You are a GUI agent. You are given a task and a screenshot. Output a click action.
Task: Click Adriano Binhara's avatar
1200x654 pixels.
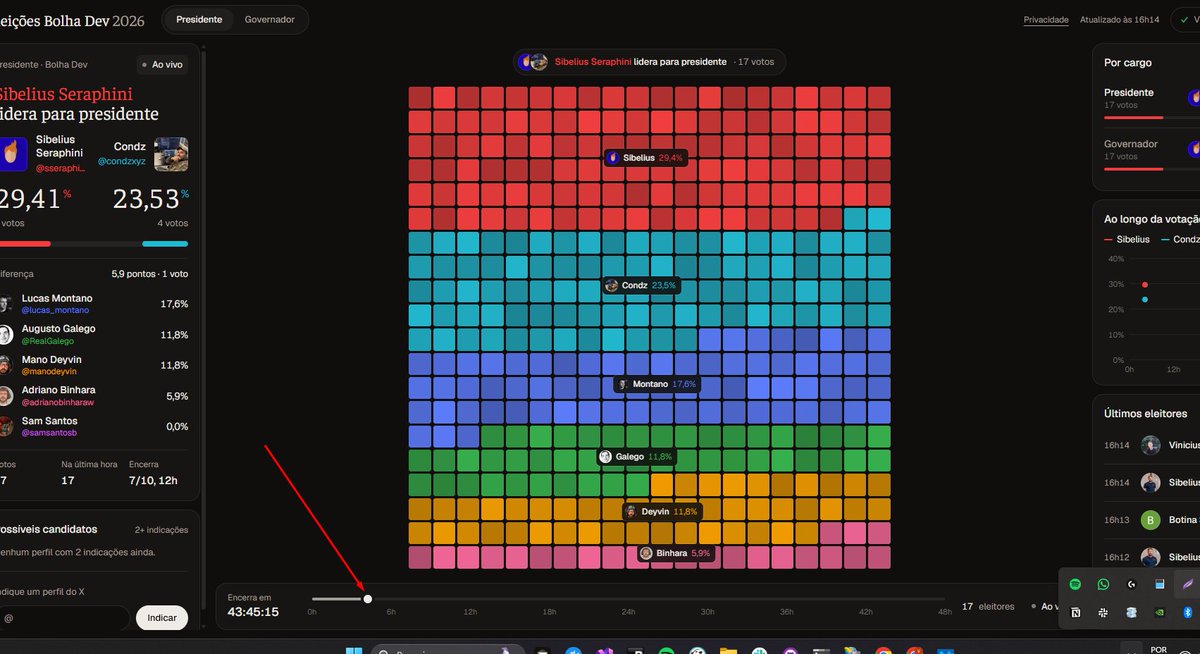[6, 395]
